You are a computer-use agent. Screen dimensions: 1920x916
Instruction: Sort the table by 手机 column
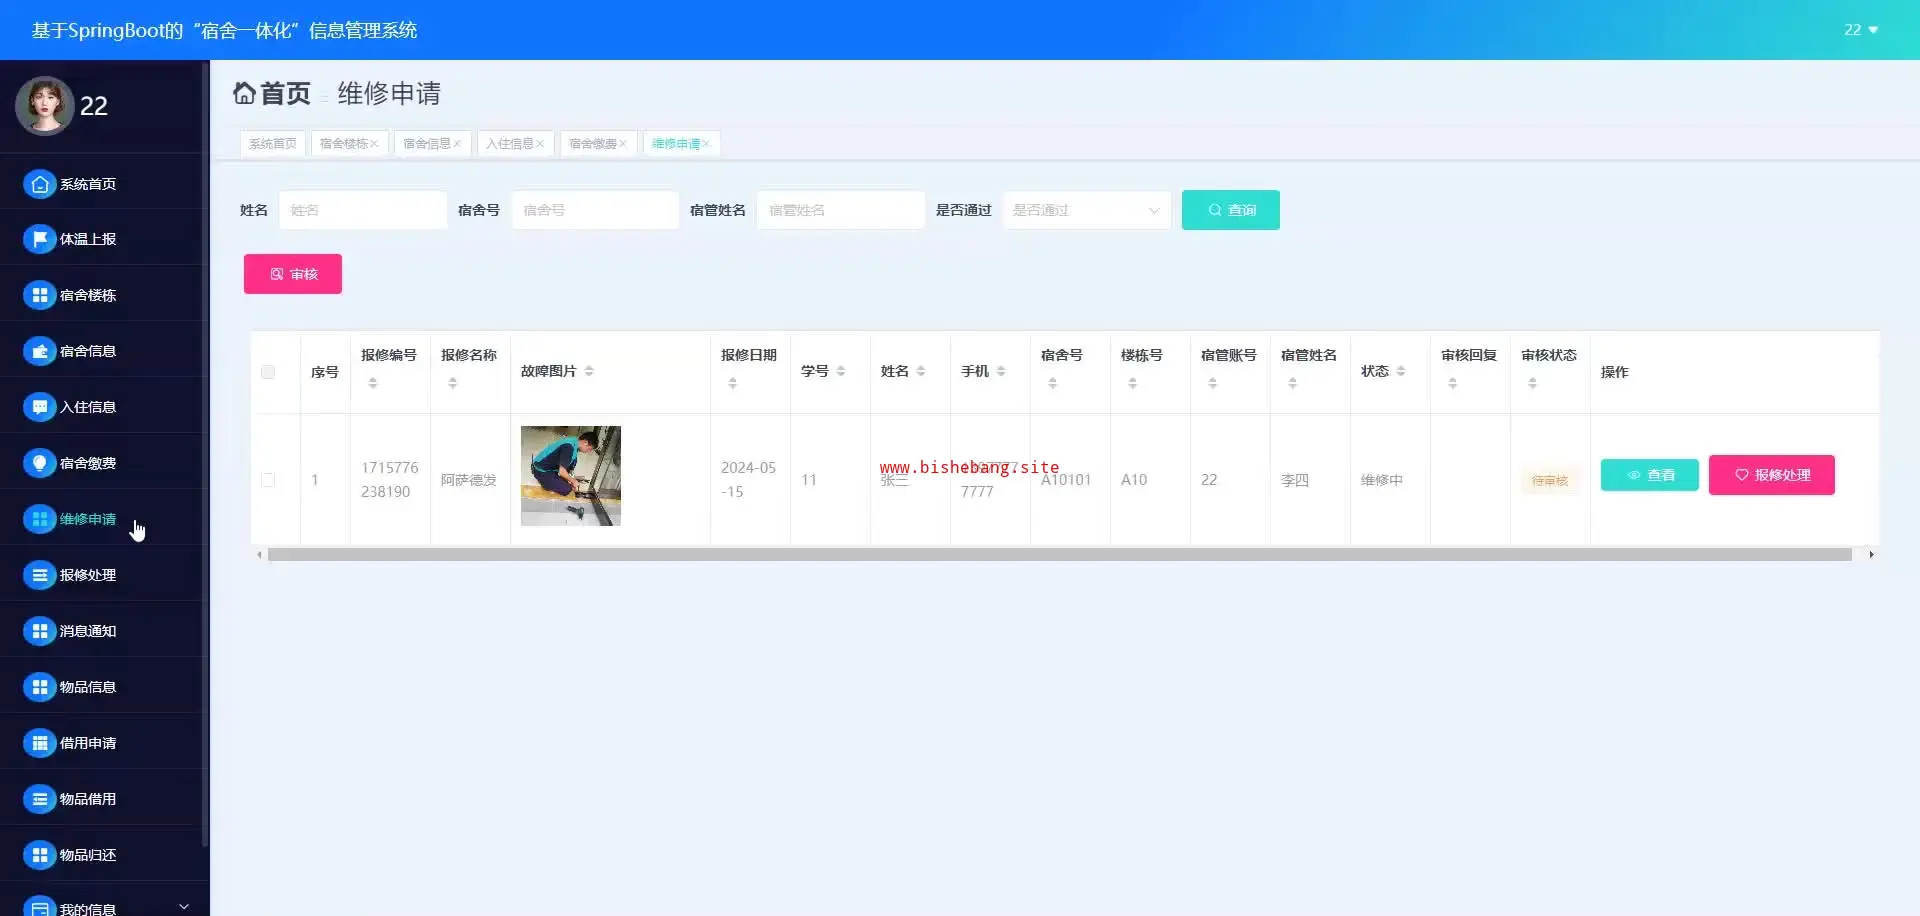click(1001, 371)
